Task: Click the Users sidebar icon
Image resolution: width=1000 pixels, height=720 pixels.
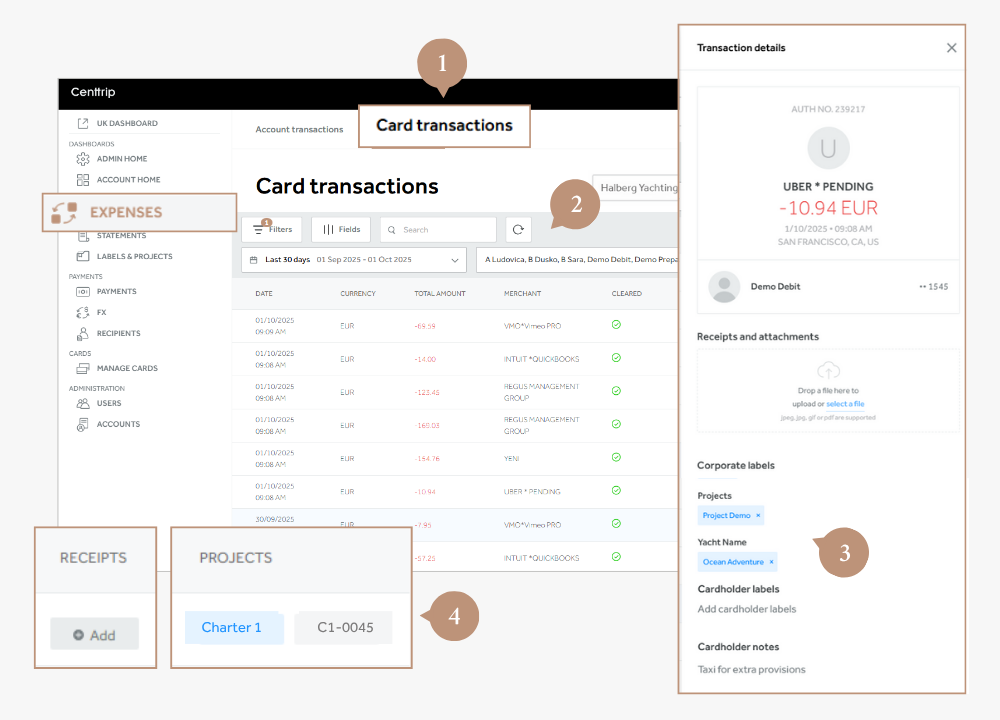Action: (x=83, y=404)
